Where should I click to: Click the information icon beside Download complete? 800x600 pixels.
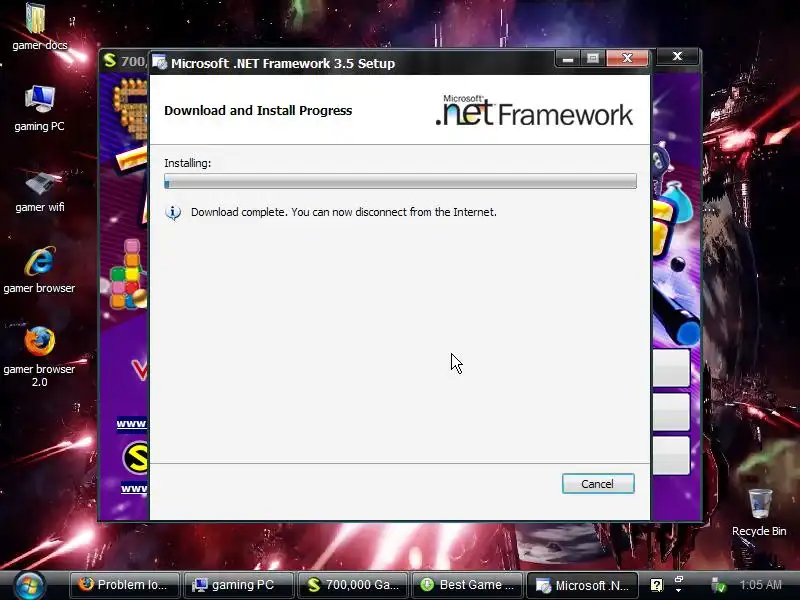tap(173, 212)
